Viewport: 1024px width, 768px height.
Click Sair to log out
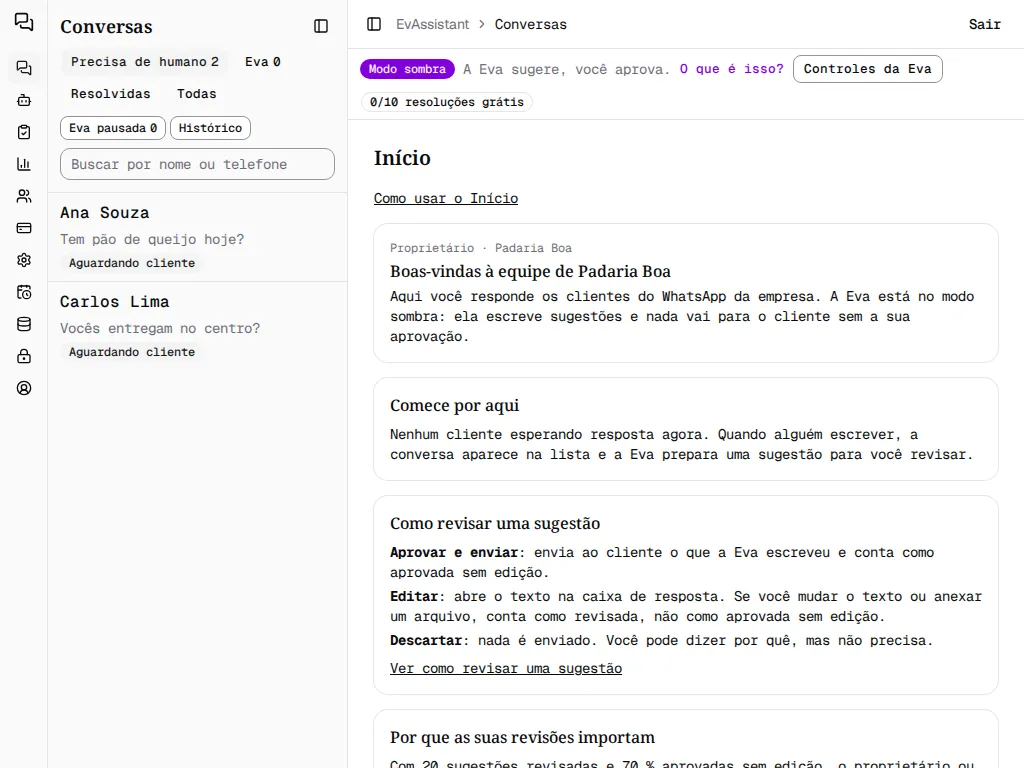[984, 24]
